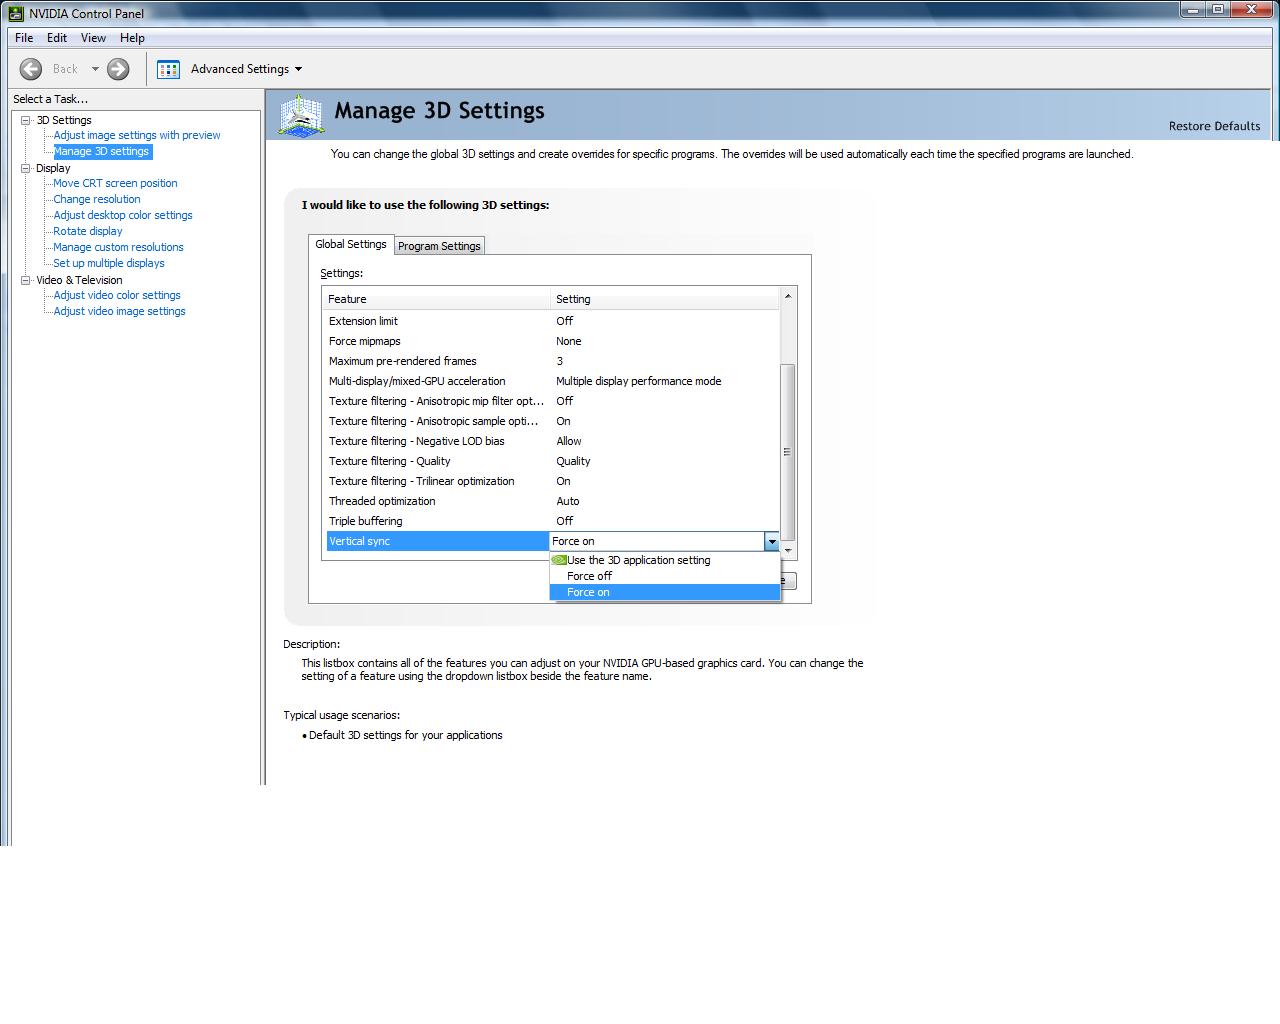This screenshot has height=1024, width=1280.
Task: Open Rotate display task
Action: [88, 231]
